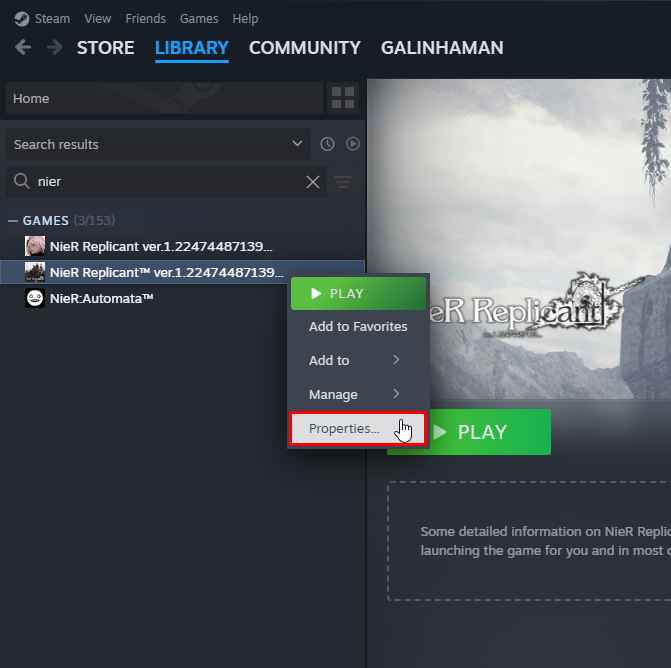Open the STORE tab
The height and width of the screenshot is (668, 671).
106,48
